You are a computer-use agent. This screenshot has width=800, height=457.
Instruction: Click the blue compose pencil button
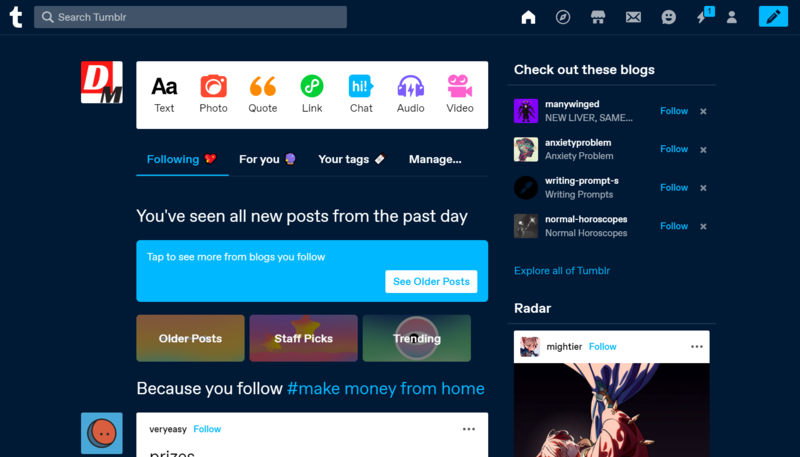(x=773, y=17)
